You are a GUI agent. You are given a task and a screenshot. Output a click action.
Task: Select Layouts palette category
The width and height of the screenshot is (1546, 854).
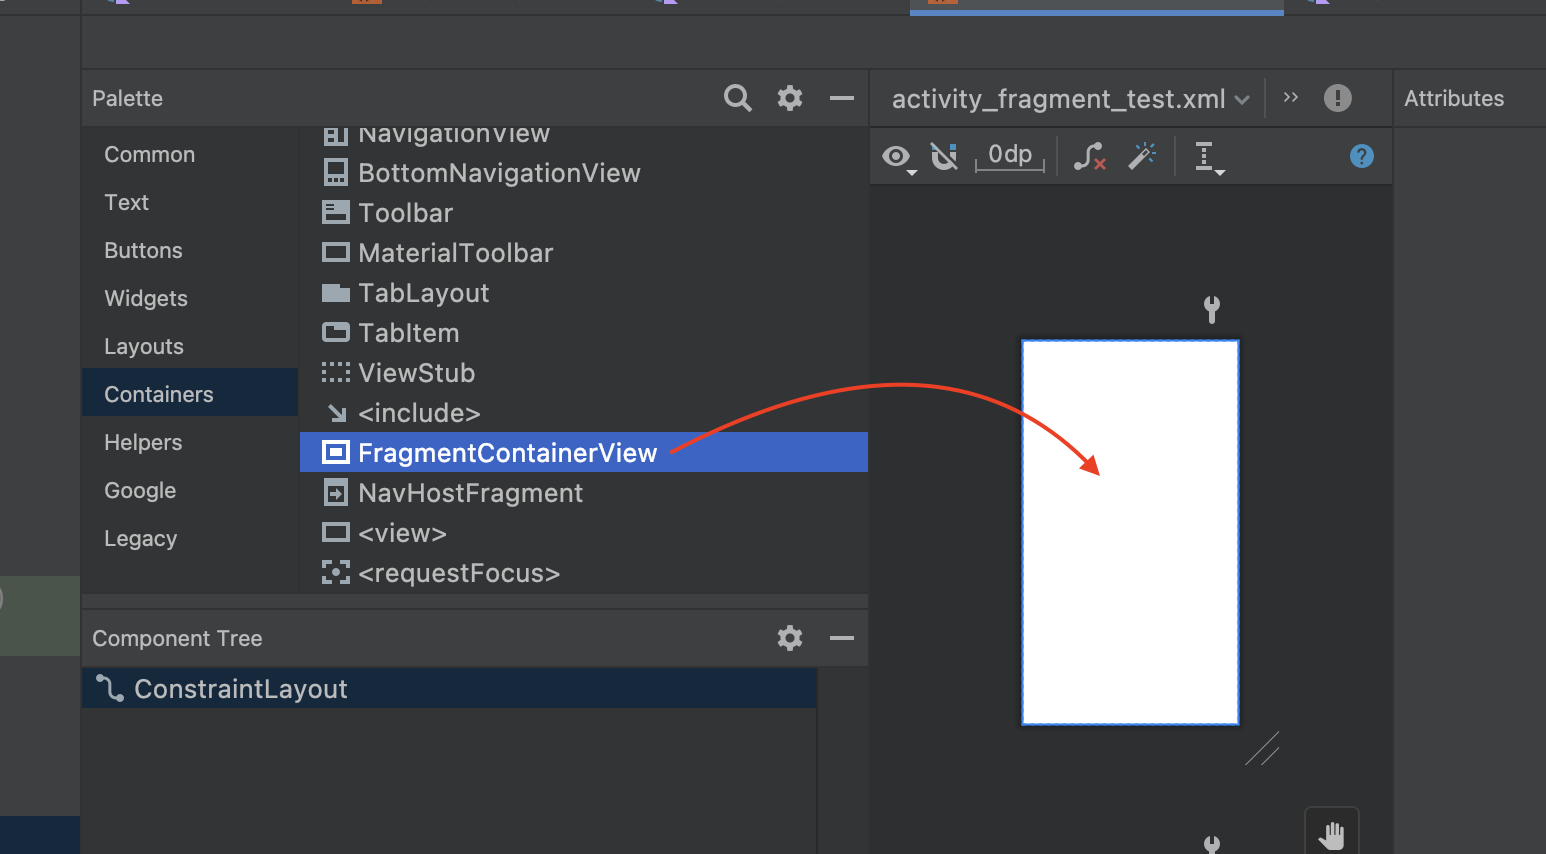tap(144, 346)
